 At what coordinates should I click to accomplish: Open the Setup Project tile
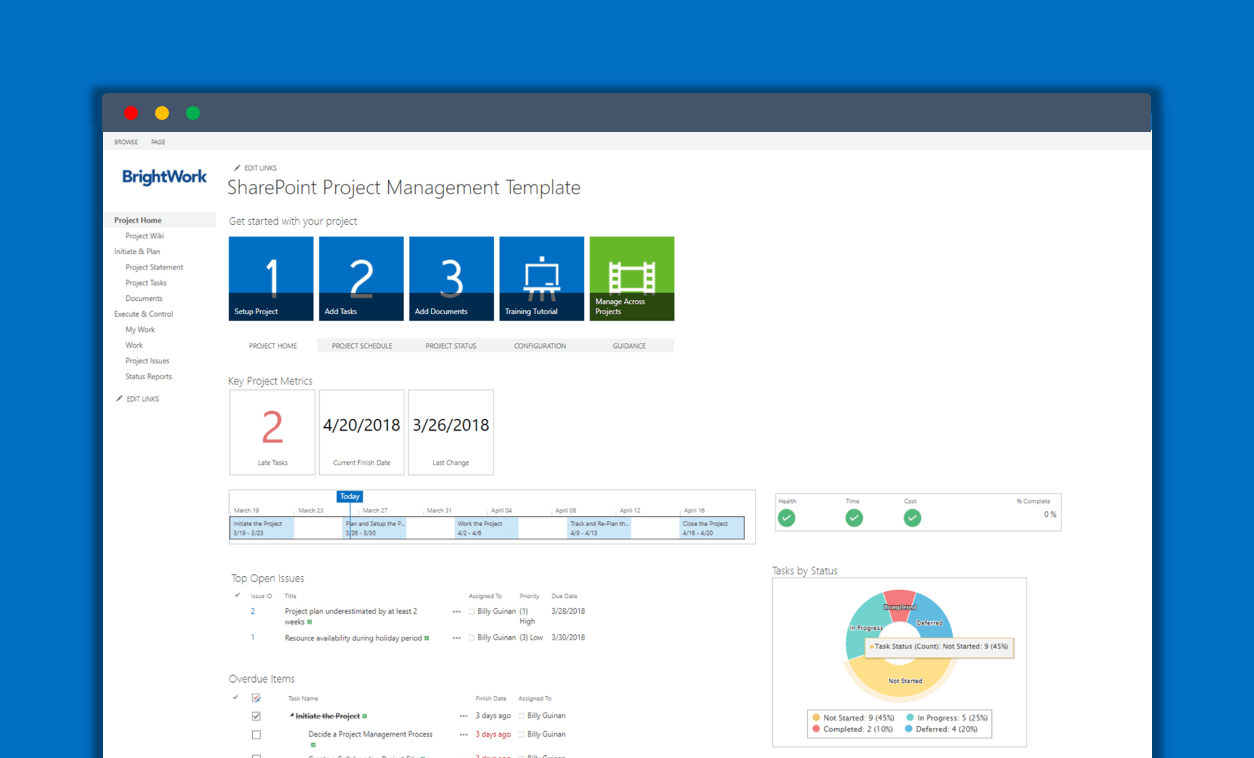point(270,278)
